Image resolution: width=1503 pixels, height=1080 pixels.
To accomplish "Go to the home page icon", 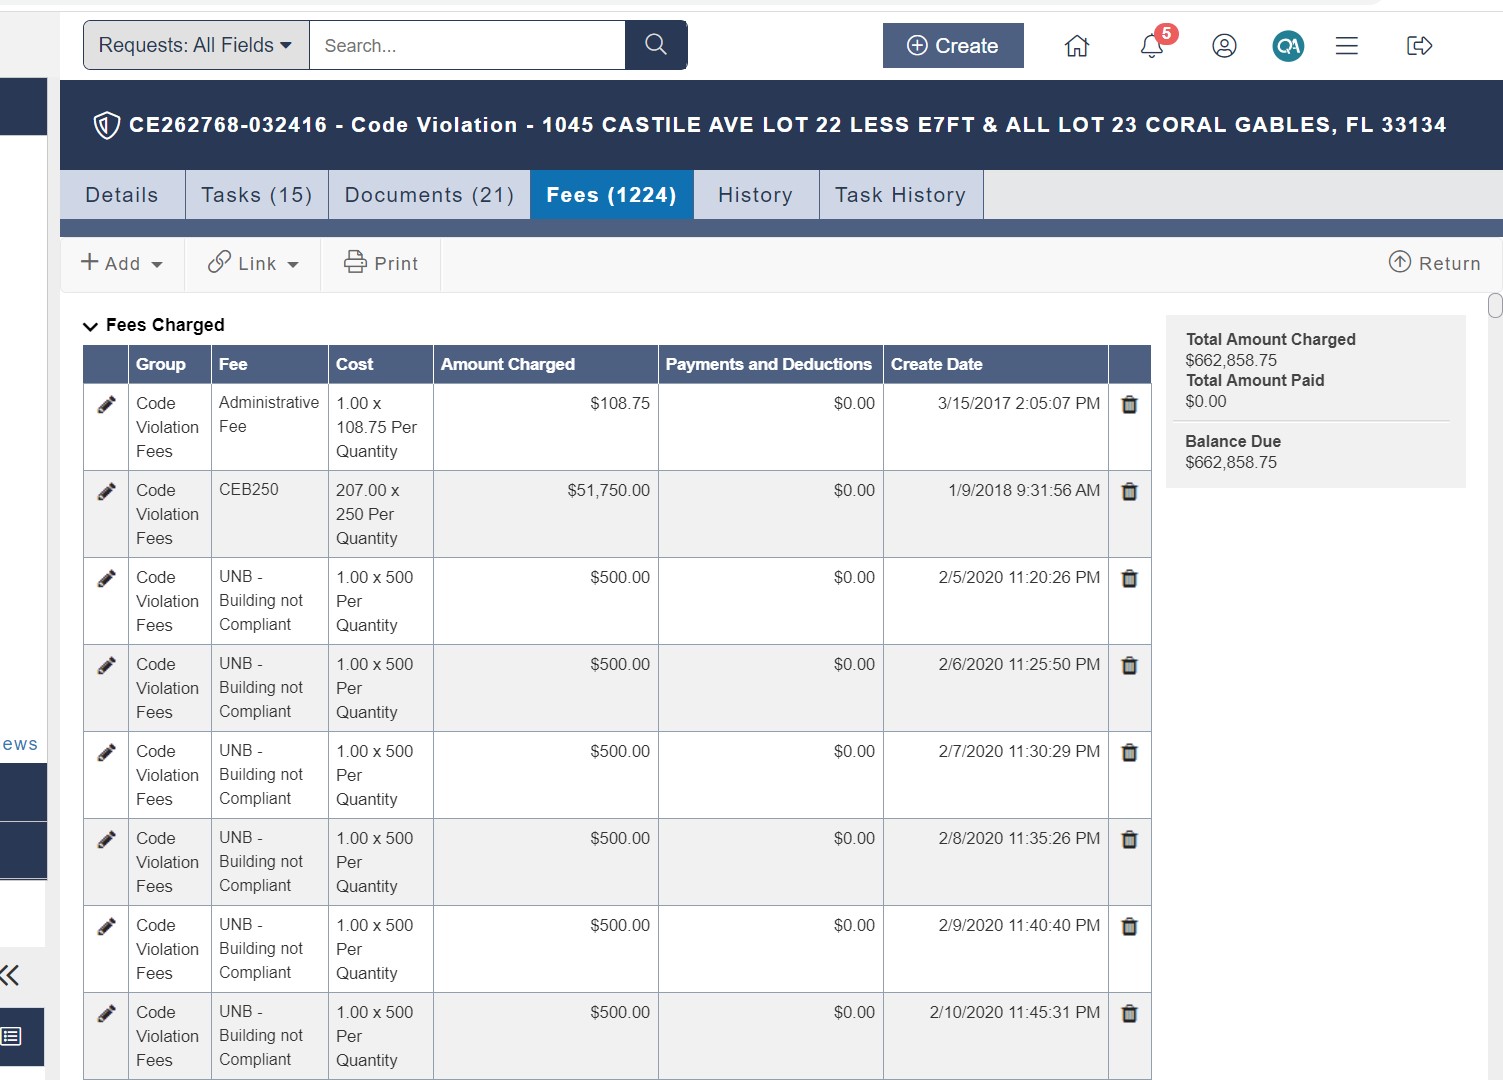I will (x=1077, y=46).
